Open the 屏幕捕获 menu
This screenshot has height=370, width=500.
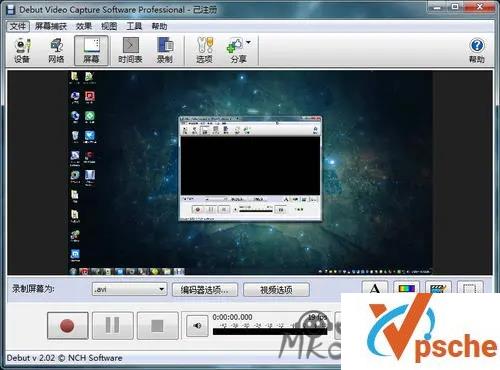click(x=51, y=26)
